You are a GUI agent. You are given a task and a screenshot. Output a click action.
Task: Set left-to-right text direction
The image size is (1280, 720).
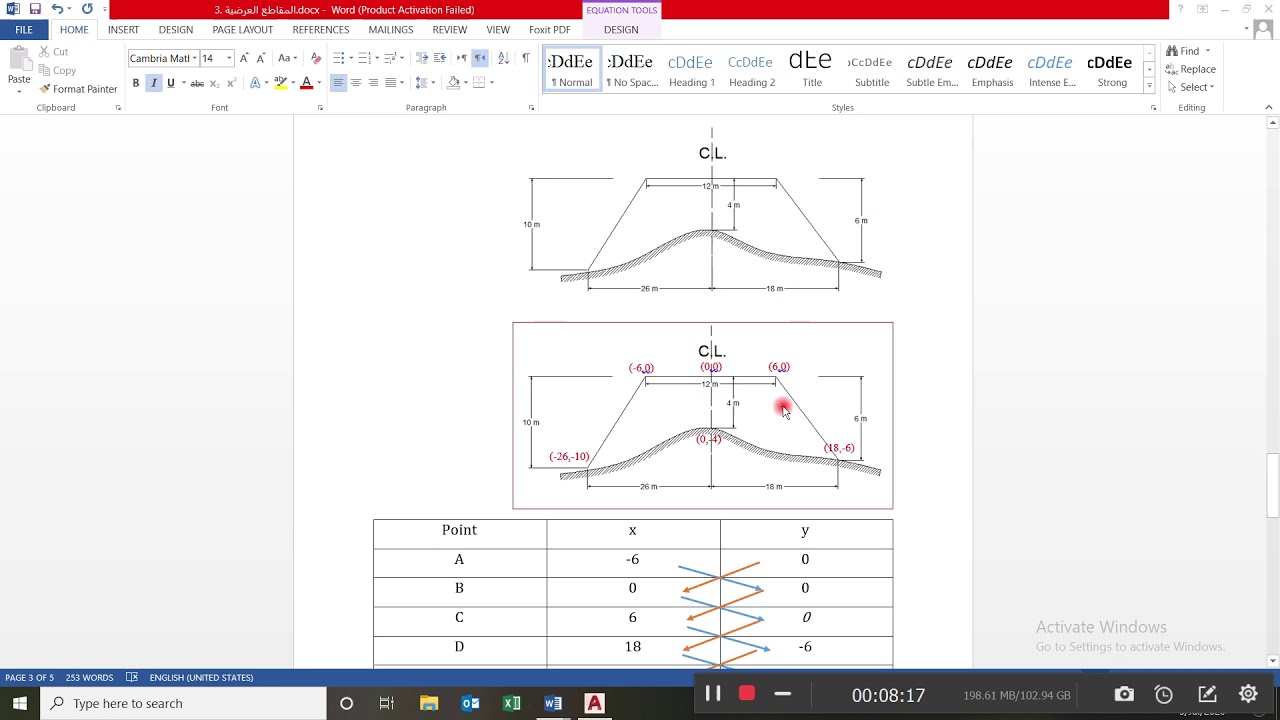462,58
